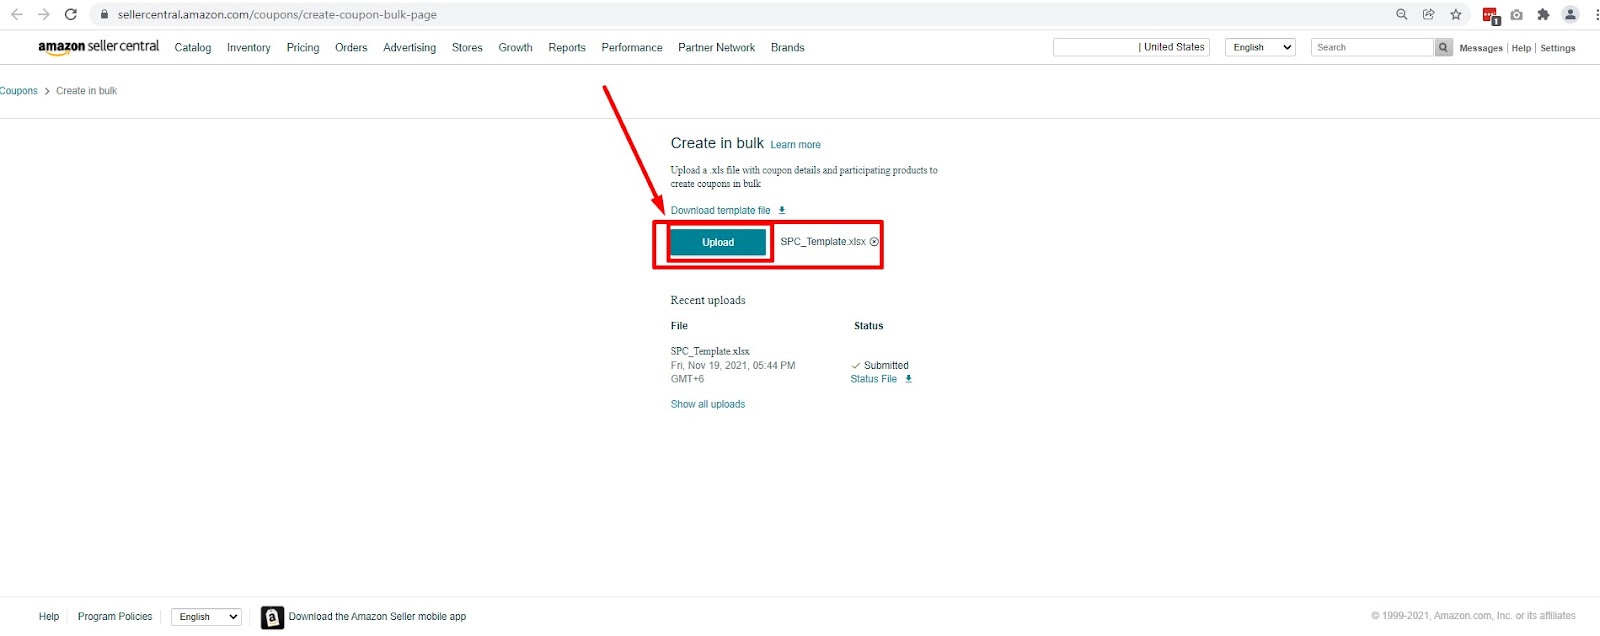1600x636 pixels.
Task: Click the browser forward arrow
Action: [43, 14]
